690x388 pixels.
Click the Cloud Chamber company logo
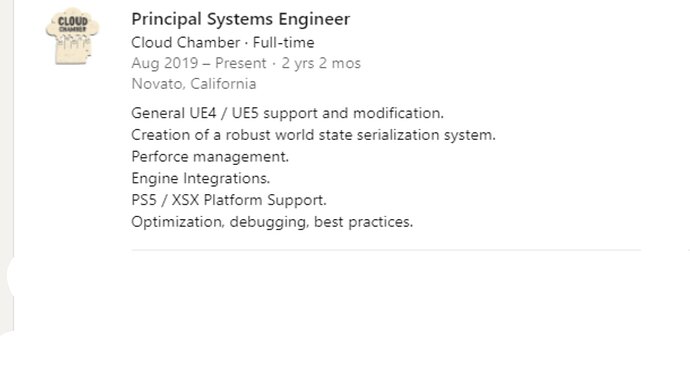(x=73, y=36)
